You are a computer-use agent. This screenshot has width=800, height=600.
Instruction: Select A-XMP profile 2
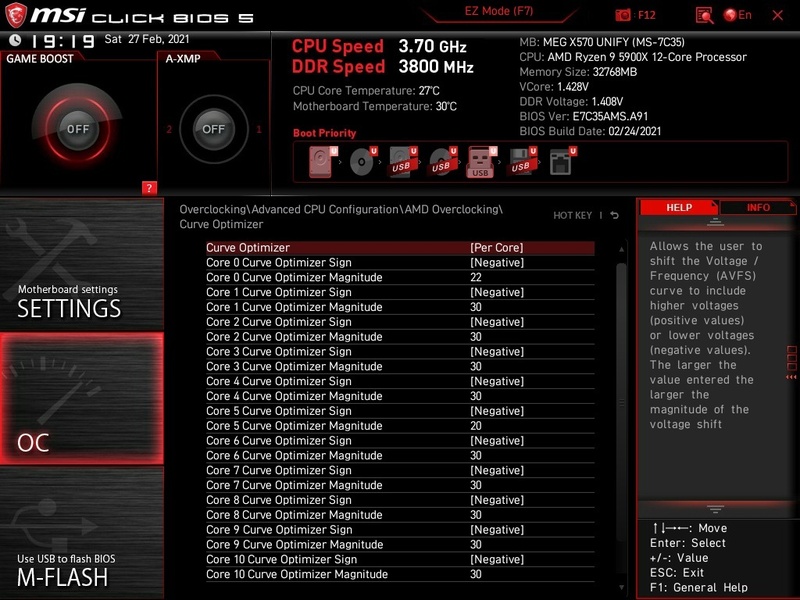169,129
